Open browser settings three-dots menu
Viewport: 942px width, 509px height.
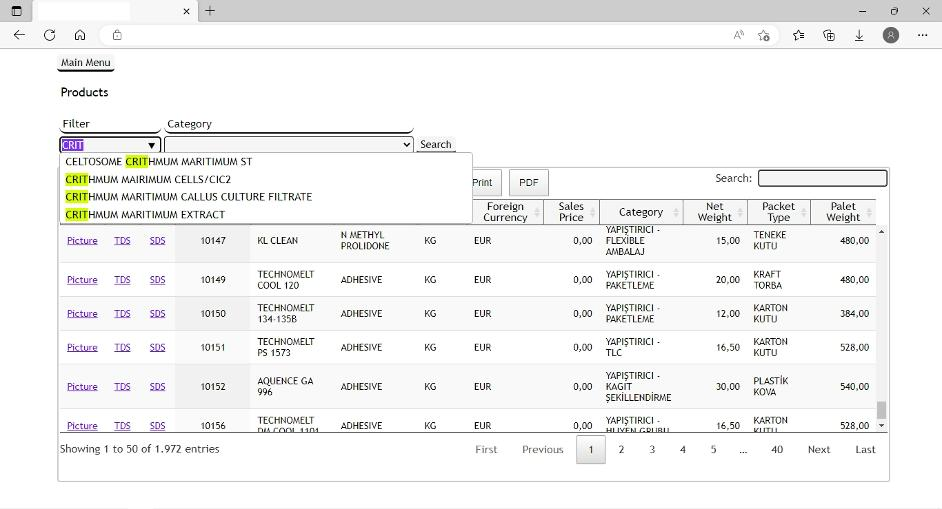point(922,35)
